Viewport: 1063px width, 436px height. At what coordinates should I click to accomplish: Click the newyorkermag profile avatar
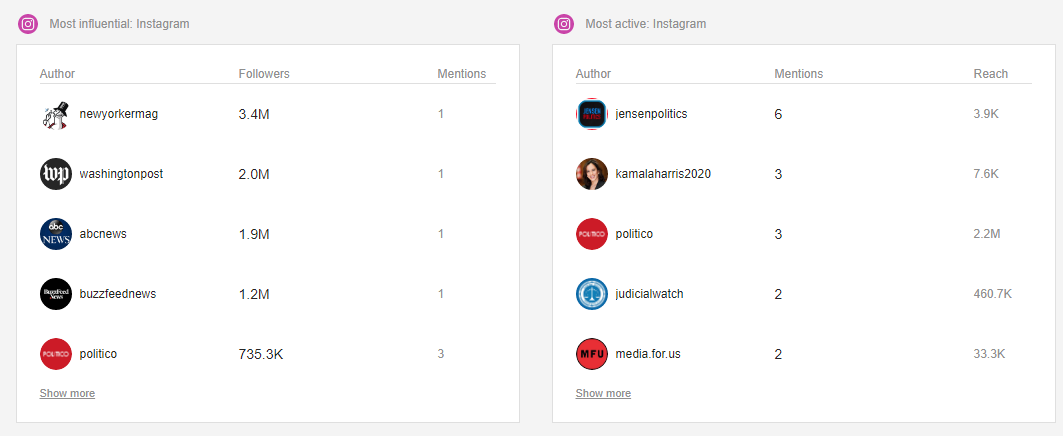click(56, 115)
